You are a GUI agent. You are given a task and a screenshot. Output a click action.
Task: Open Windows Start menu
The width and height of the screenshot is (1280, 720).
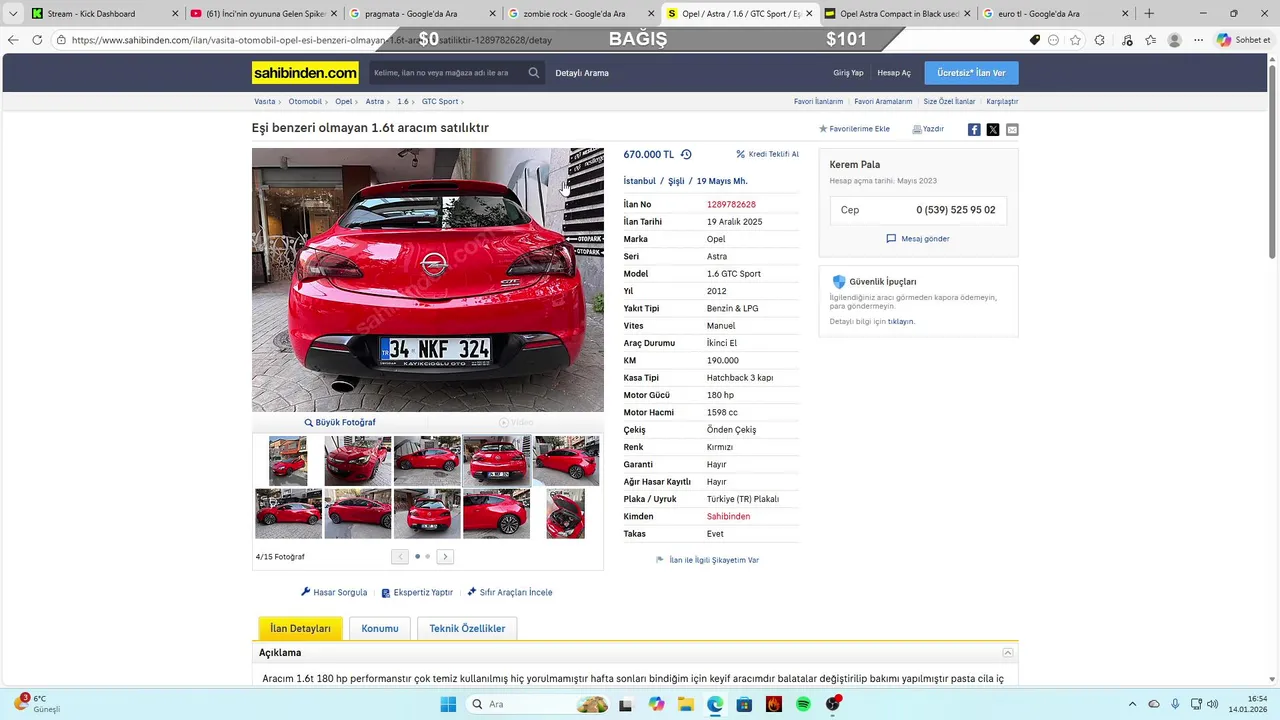click(448, 704)
